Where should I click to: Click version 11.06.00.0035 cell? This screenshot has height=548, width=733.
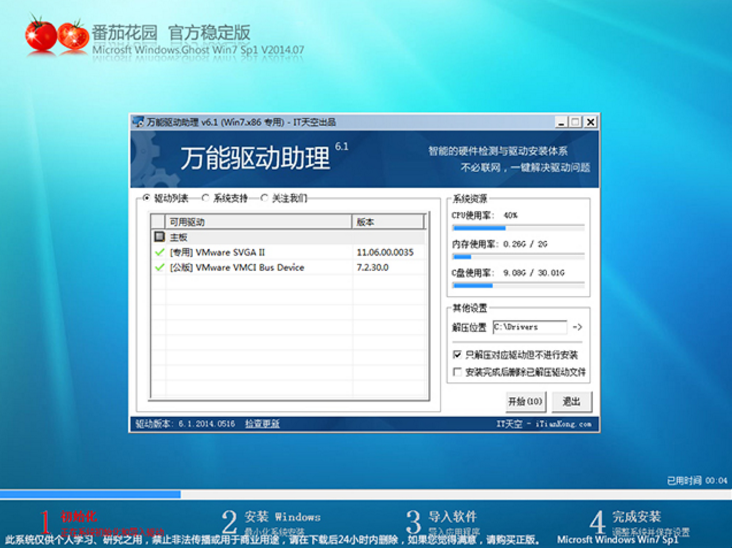(x=385, y=252)
